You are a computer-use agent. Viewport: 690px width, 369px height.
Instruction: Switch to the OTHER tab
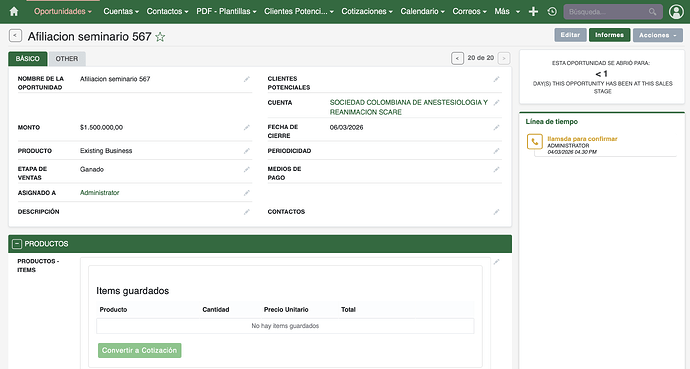point(67,58)
